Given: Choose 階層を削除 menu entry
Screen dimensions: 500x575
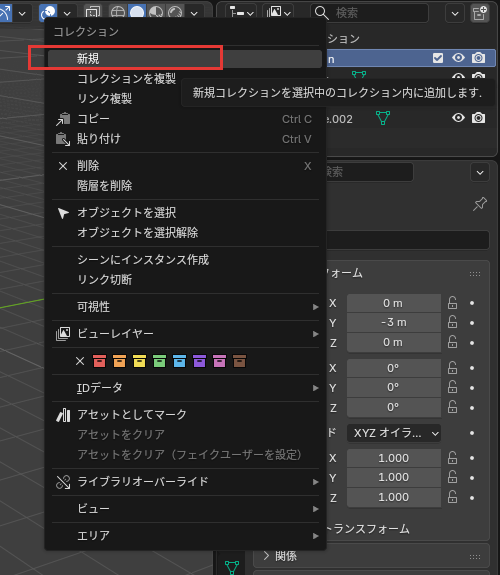Looking at the screenshot, I should click(185, 186).
